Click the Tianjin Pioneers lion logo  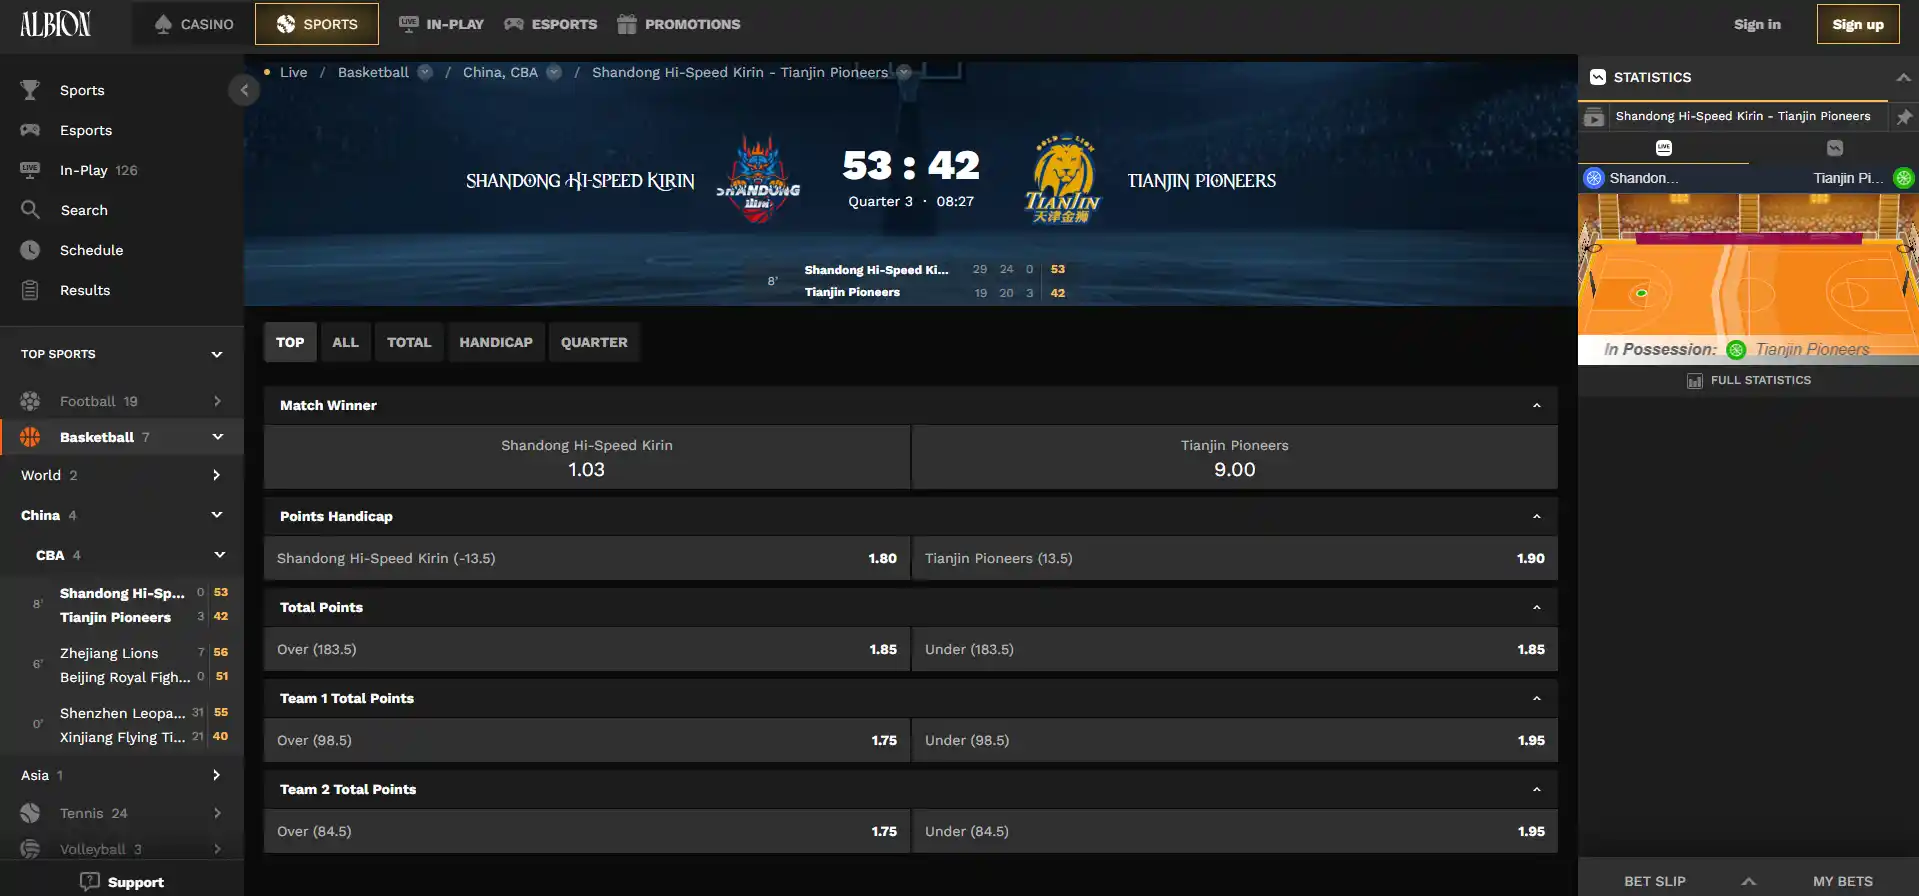pyautogui.click(x=1062, y=180)
